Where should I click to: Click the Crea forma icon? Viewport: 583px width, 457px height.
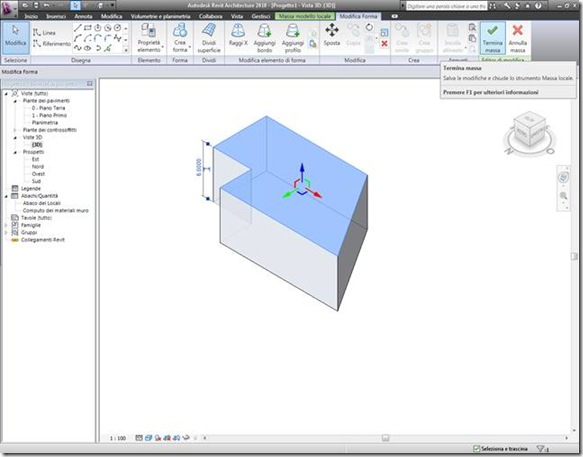click(x=180, y=30)
